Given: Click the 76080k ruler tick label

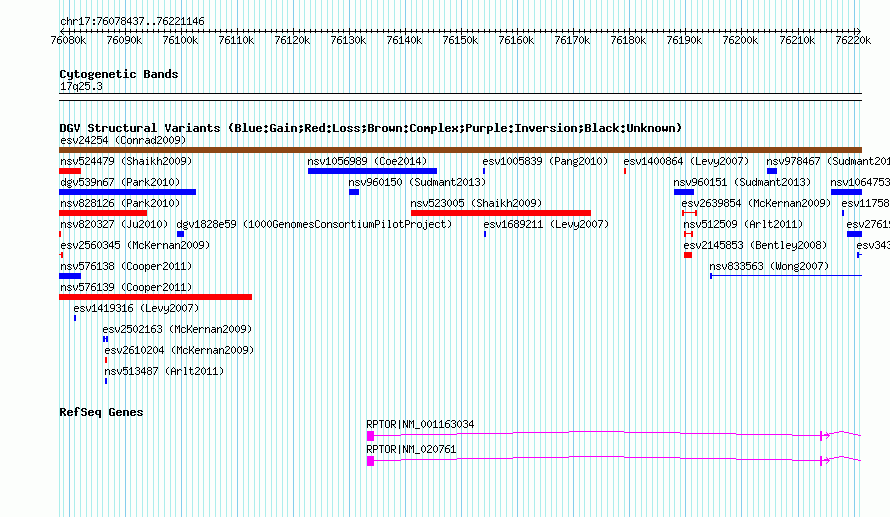Looking at the screenshot, I should pos(68,40).
